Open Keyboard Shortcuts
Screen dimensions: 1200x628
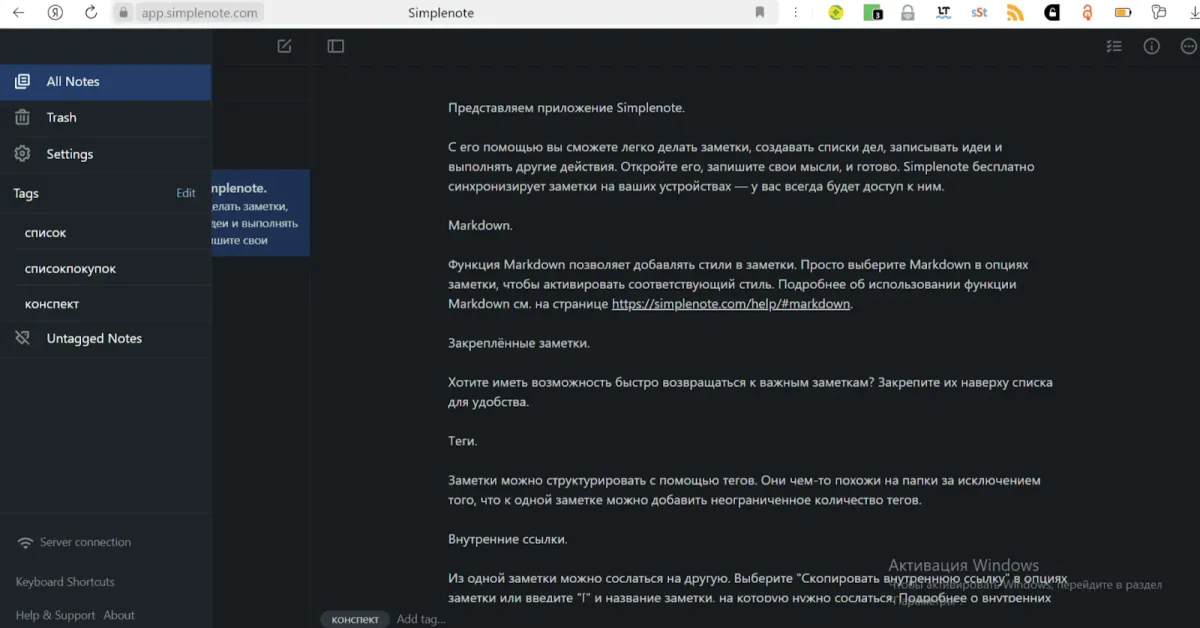(64, 581)
